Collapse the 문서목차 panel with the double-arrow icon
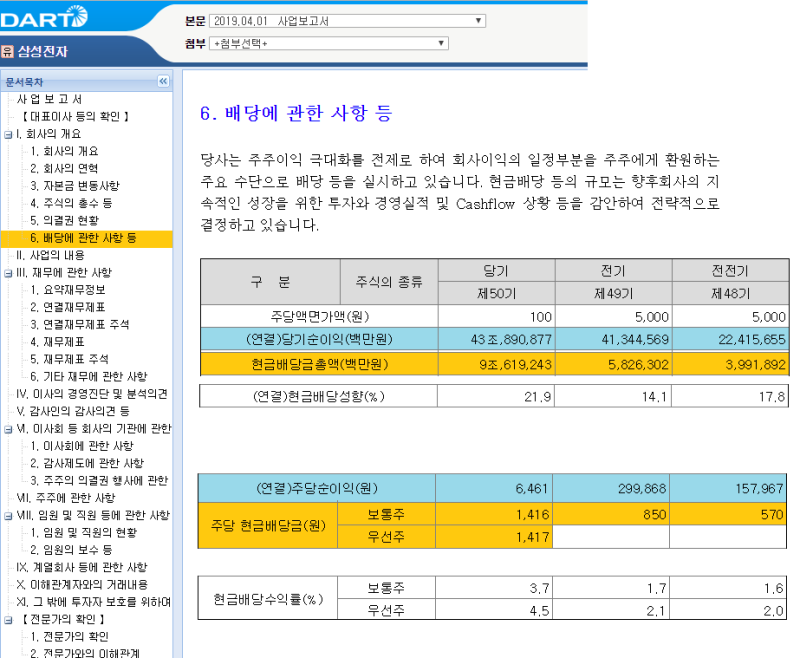This screenshot has height=658, width=800. point(163,81)
